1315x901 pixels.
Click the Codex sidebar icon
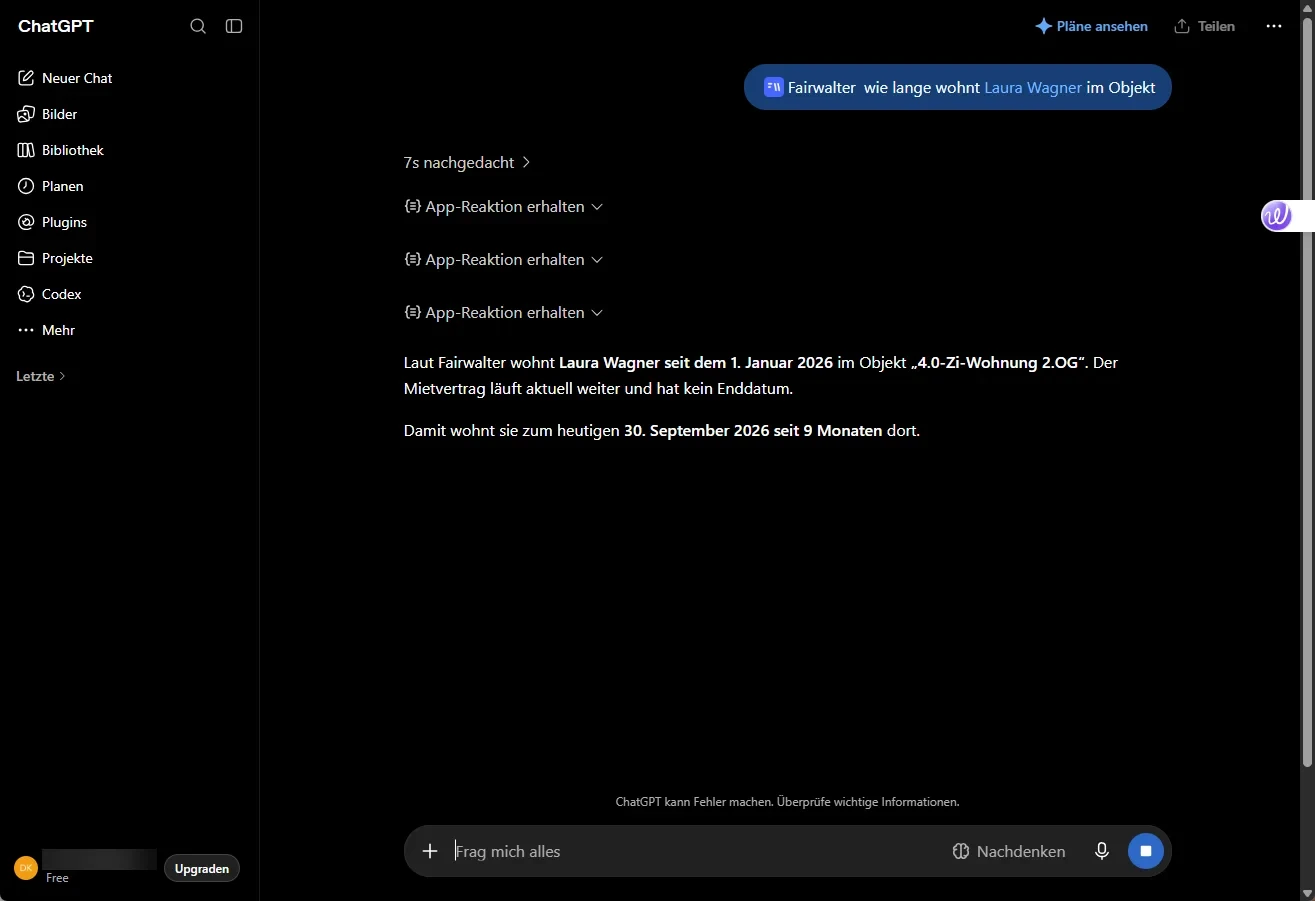click(x=26, y=294)
